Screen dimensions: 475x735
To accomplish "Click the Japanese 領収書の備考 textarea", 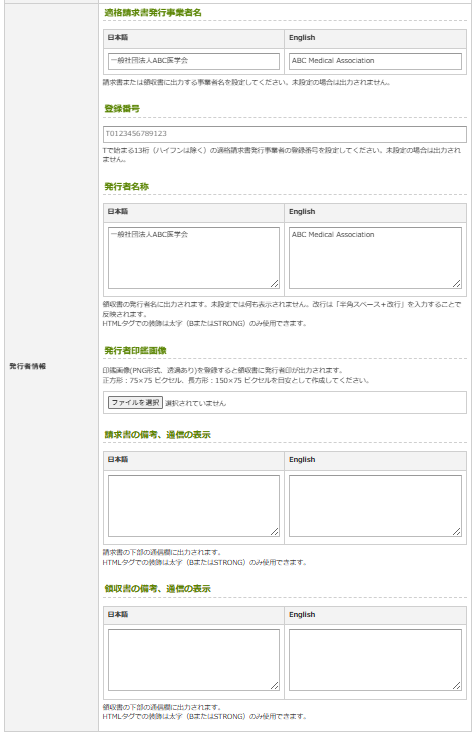I will tap(194, 660).
